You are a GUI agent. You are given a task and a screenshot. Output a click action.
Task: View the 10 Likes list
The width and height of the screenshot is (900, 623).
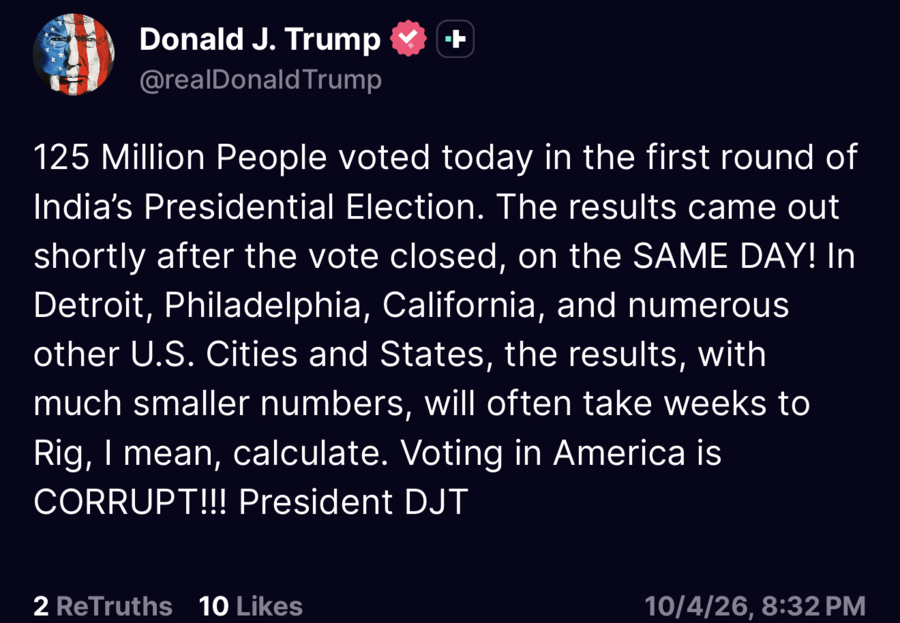(251, 606)
